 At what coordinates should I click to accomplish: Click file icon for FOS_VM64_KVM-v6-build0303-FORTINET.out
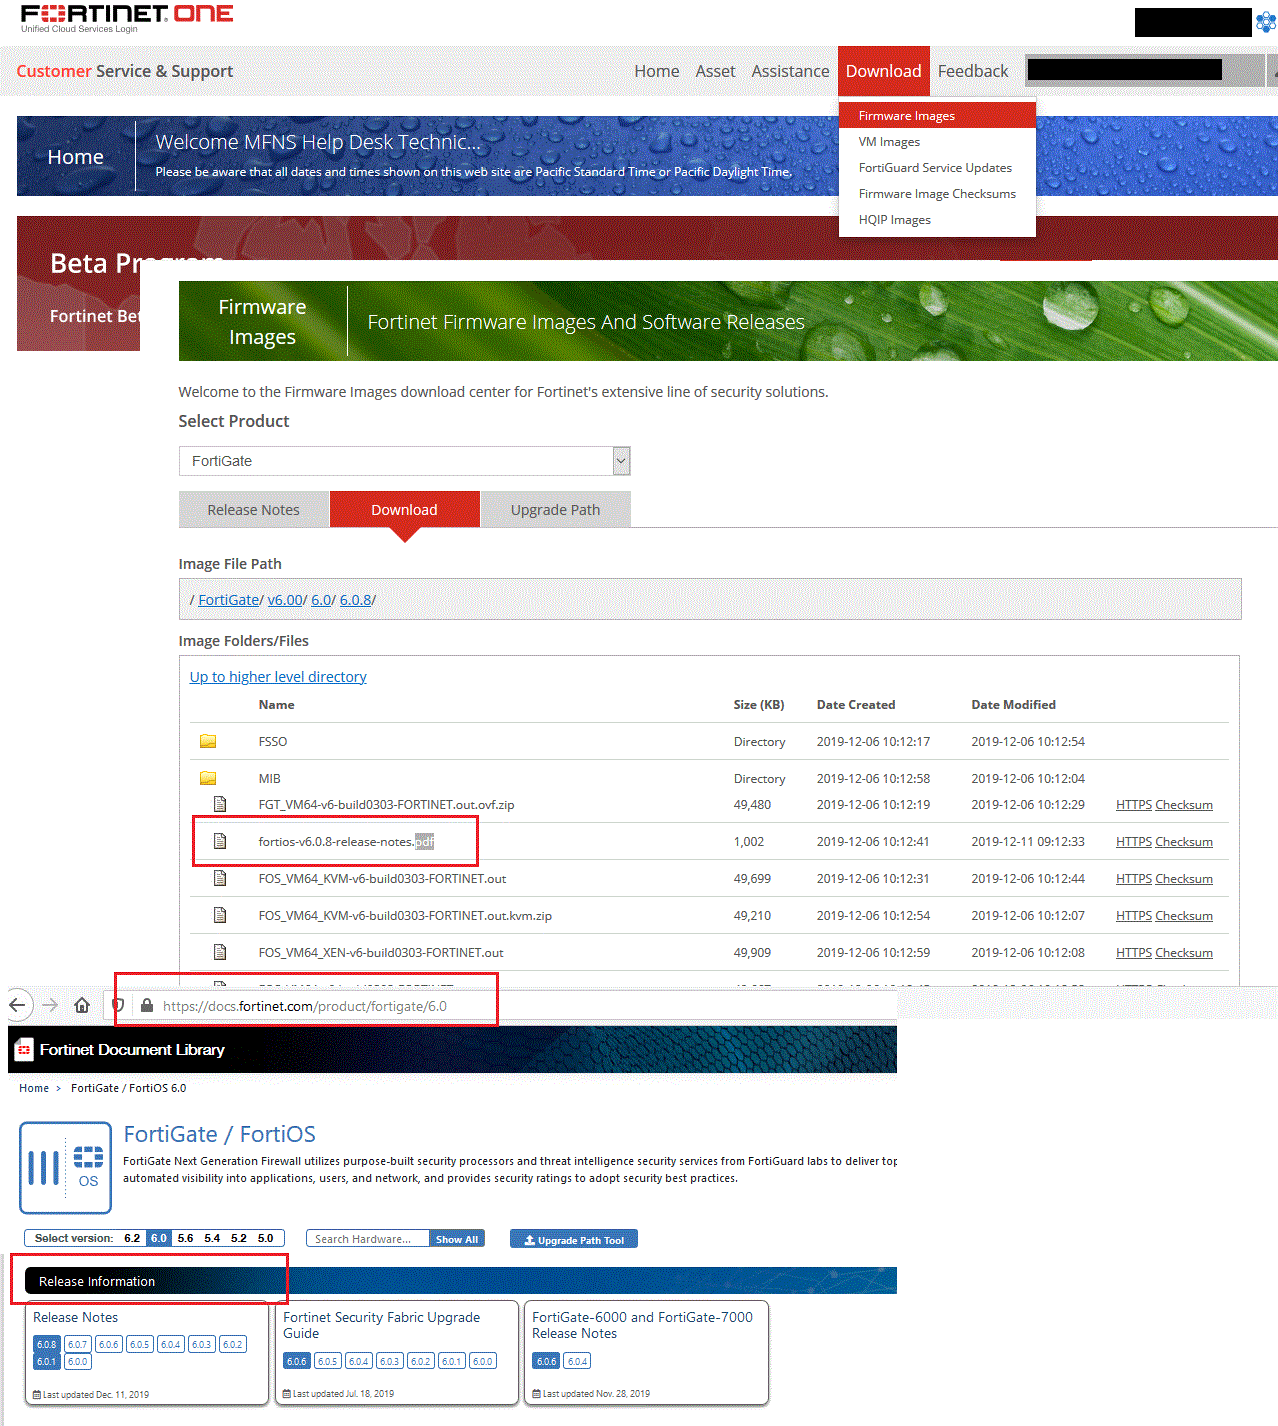click(220, 878)
